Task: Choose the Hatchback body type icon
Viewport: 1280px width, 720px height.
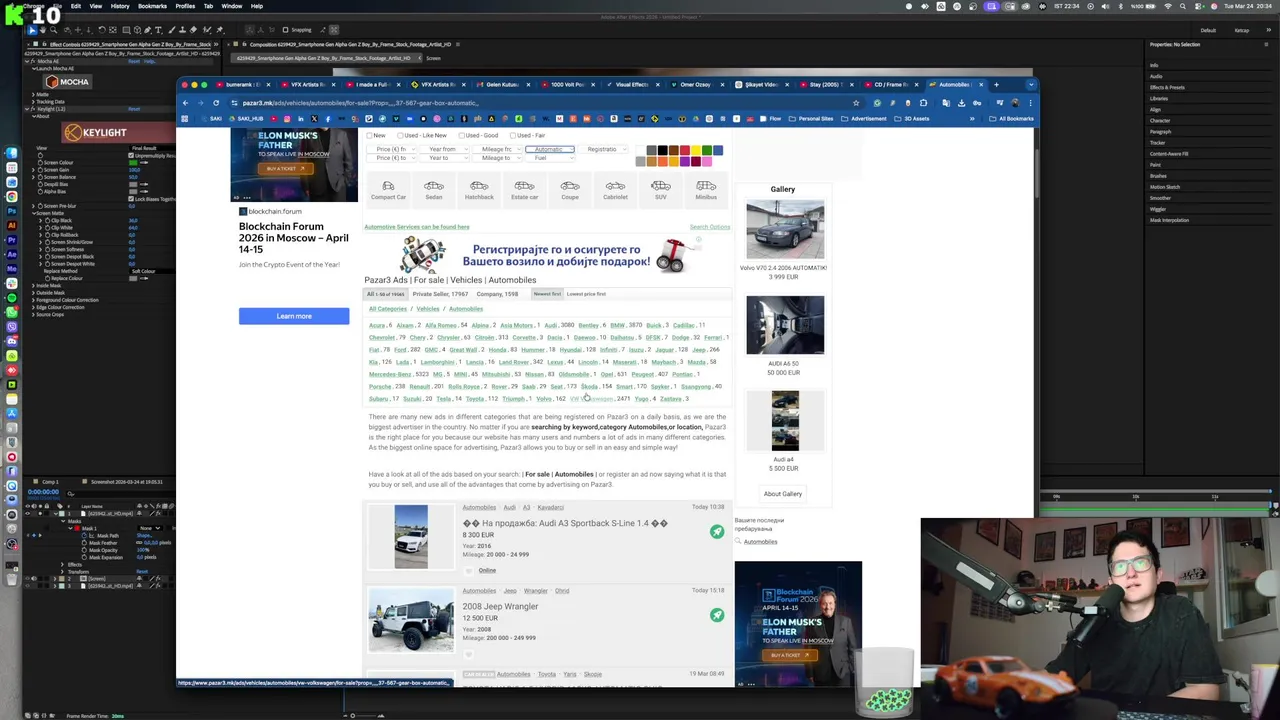Action: [479, 188]
